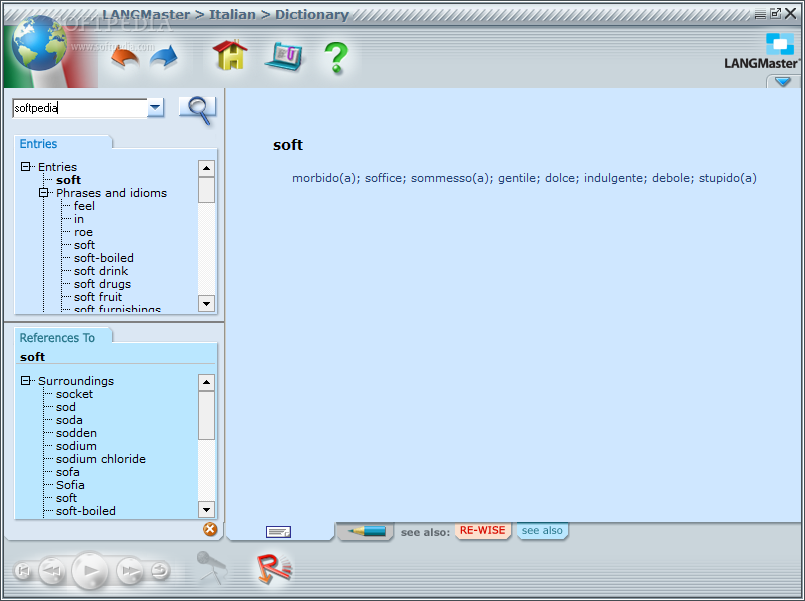Select 'sodium chloride' in Surroundings
This screenshot has height=601, width=805.
[101, 459]
